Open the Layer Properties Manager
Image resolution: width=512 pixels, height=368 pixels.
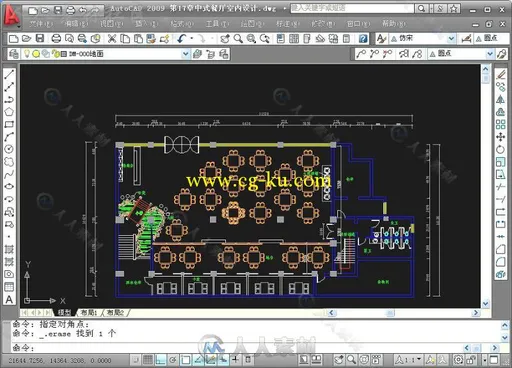point(14,54)
